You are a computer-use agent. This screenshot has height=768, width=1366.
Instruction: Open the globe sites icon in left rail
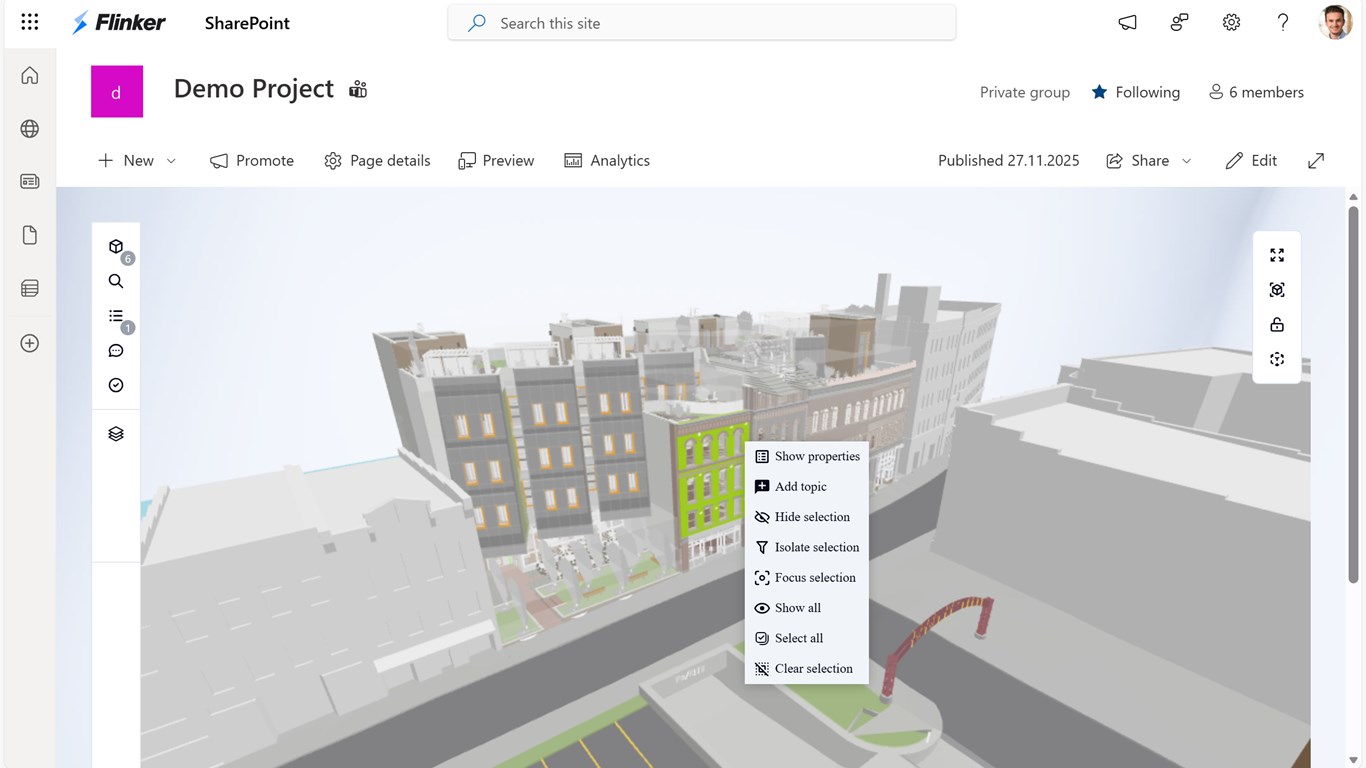[x=30, y=129]
